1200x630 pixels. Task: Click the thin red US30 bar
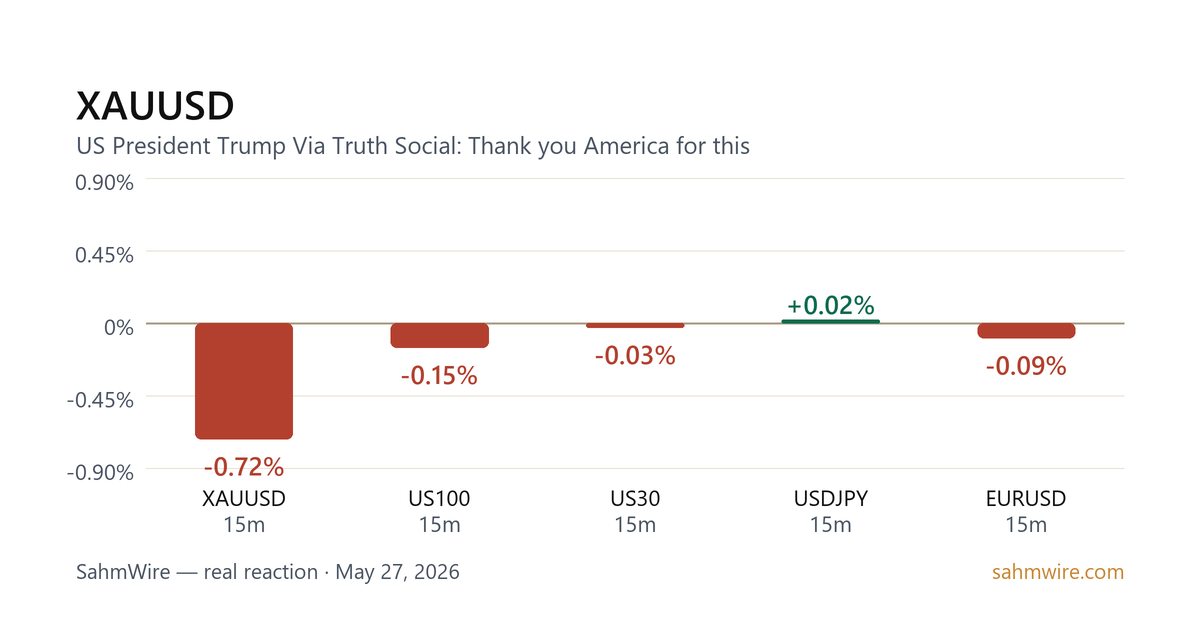(x=635, y=325)
